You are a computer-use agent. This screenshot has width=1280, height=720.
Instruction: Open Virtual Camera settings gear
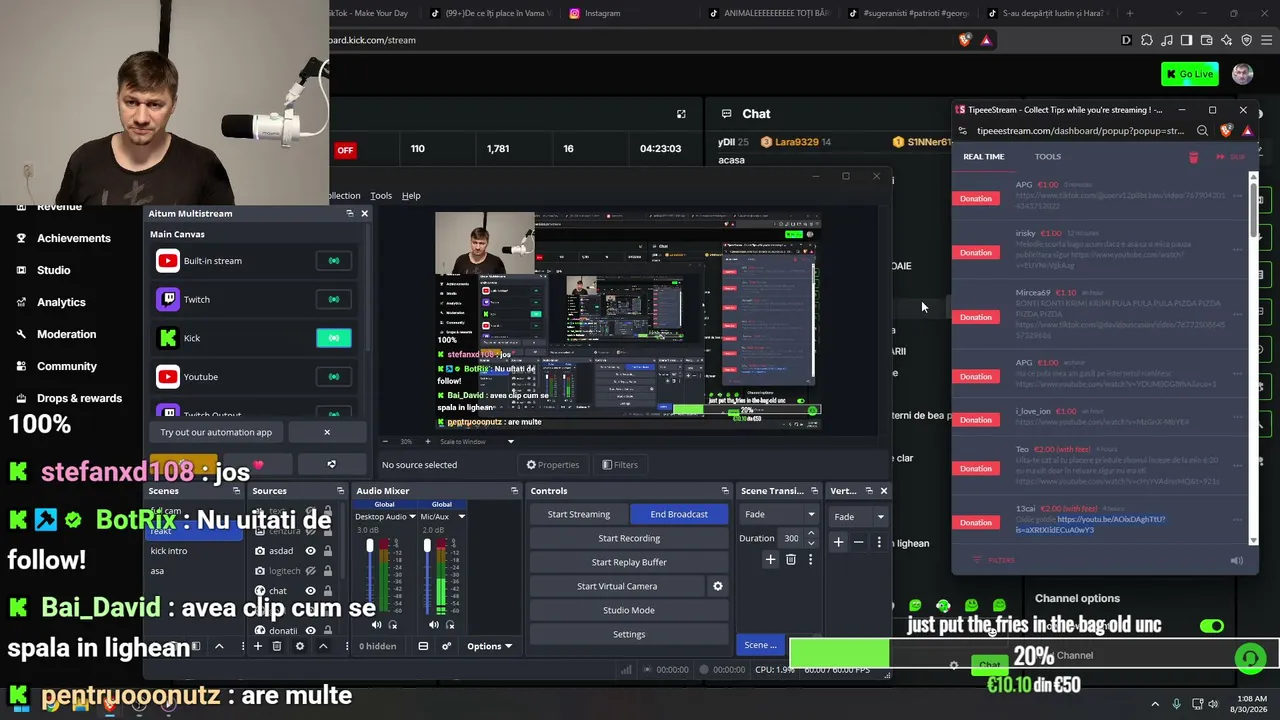pyautogui.click(x=717, y=586)
